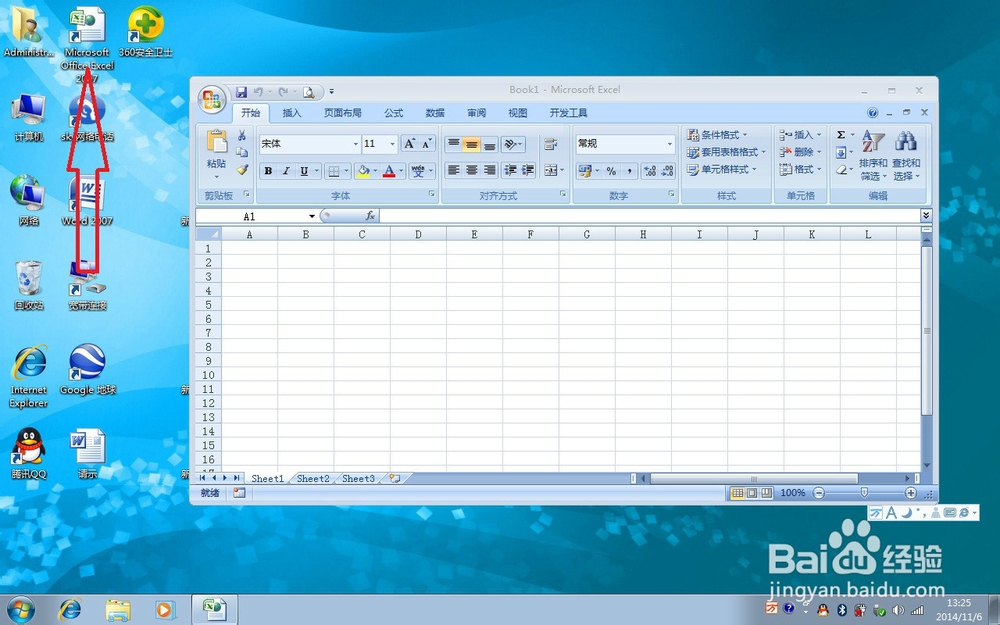Click the 格式 cells button
This screenshot has height=625, width=1000.
pyautogui.click(x=800, y=169)
